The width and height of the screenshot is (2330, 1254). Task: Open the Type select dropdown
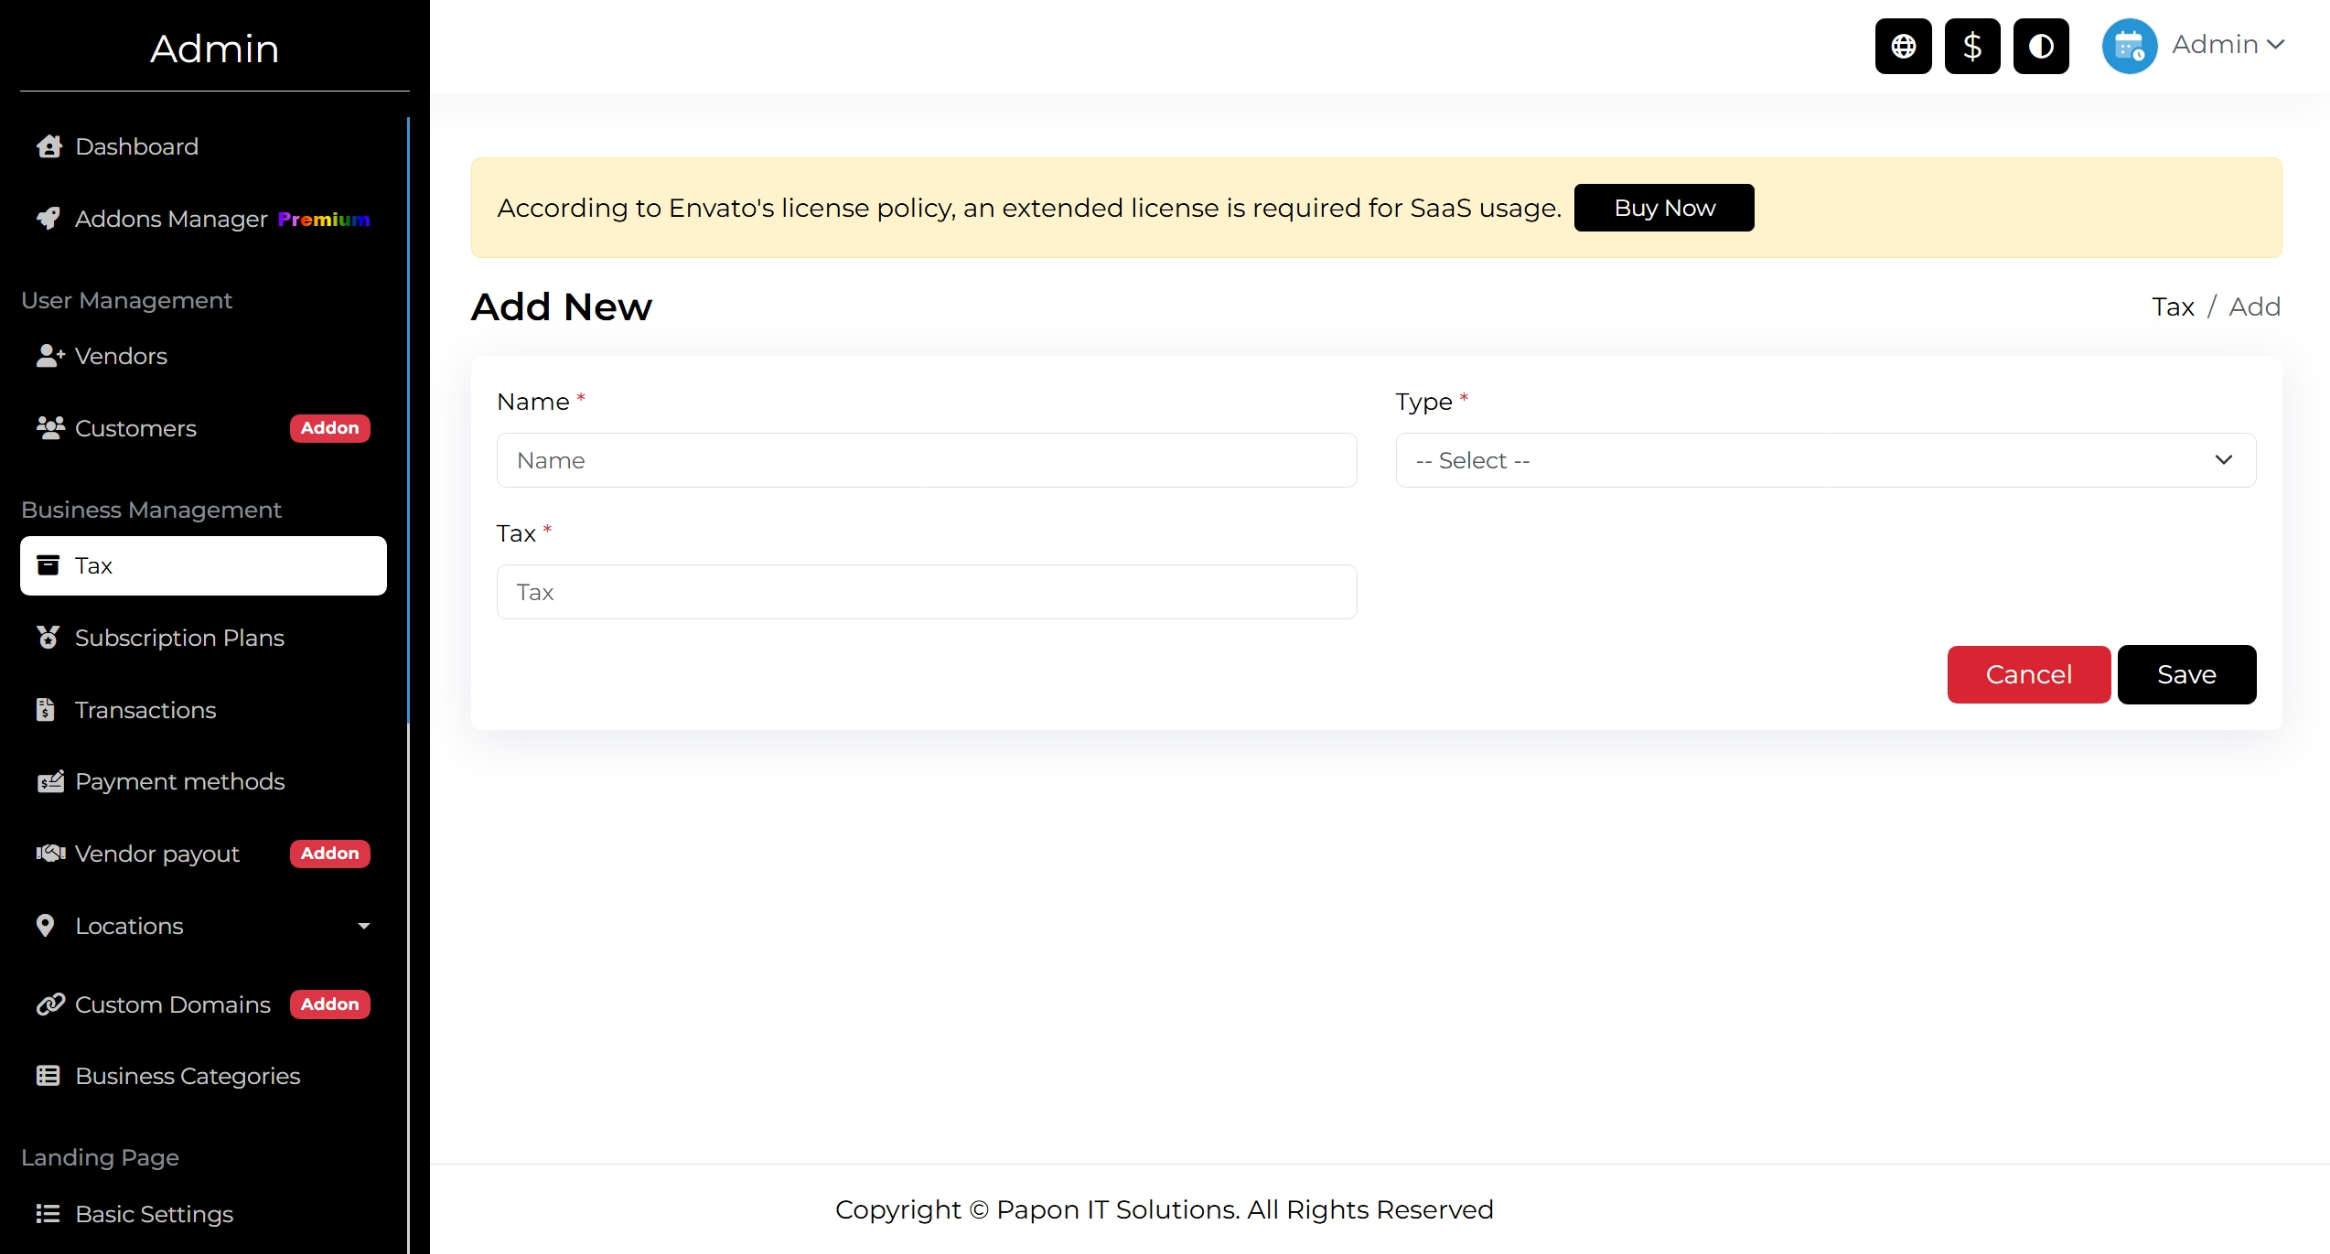(1825, 460)
